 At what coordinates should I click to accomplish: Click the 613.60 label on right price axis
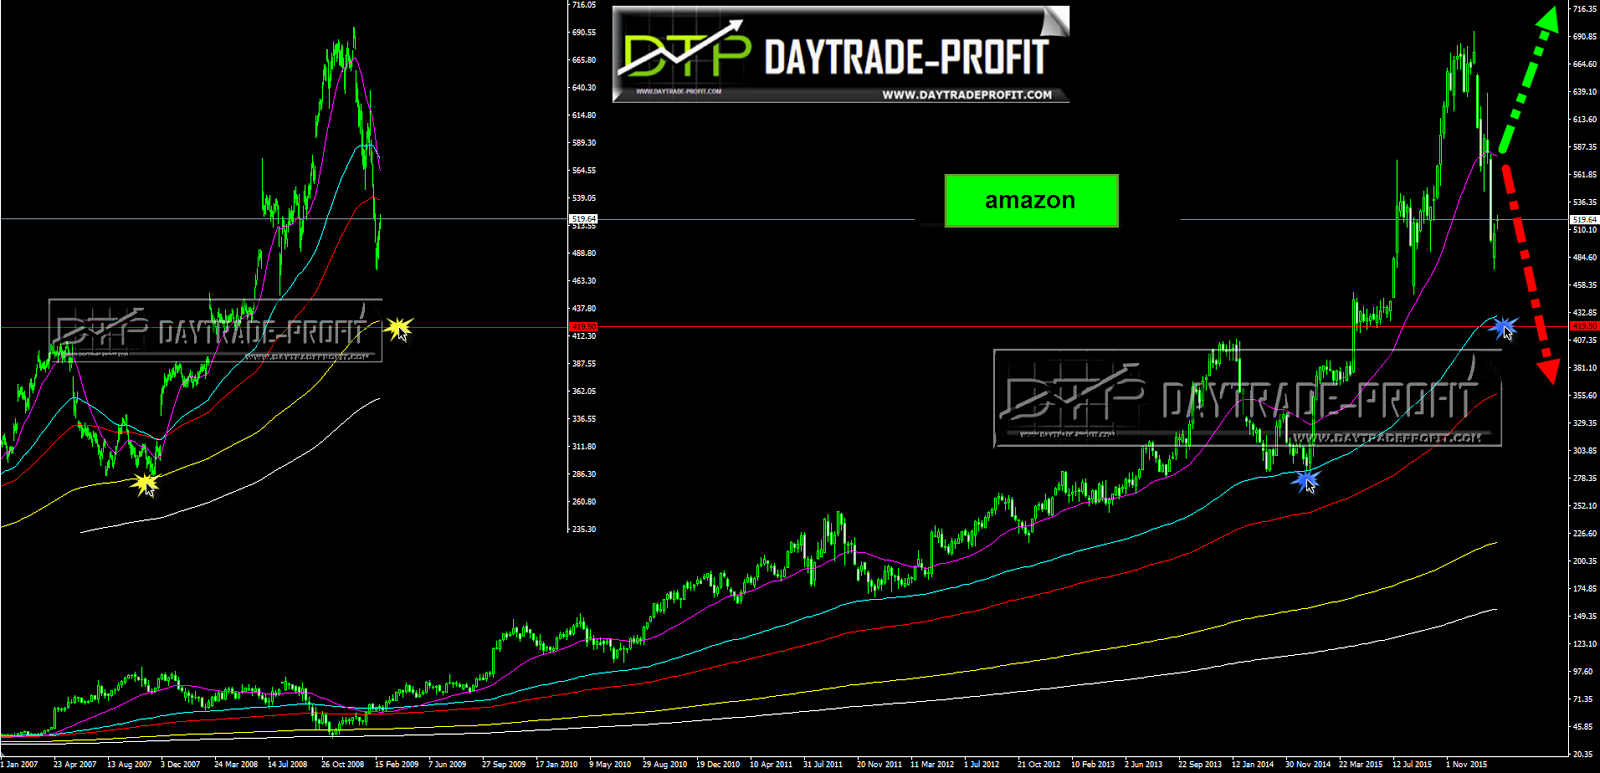pos(1585,120)
